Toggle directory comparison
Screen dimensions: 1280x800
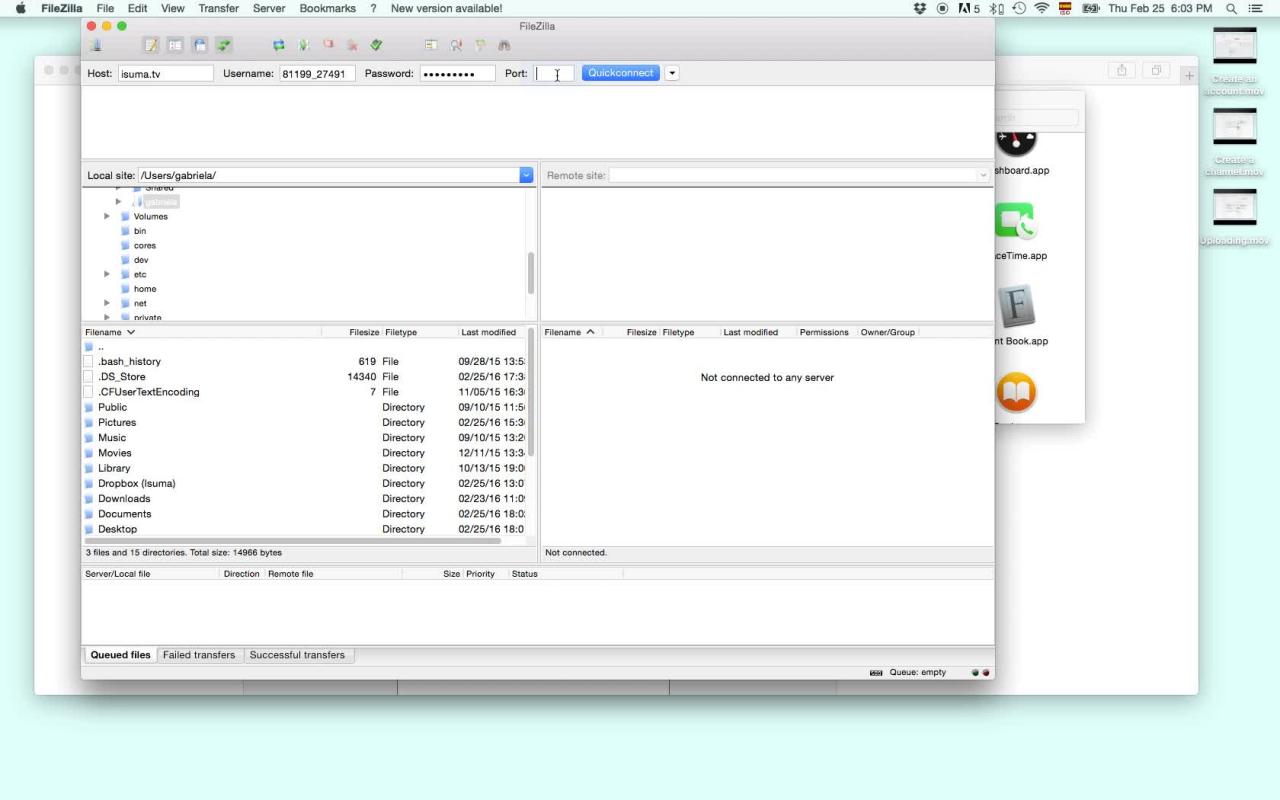click(456, 45)
